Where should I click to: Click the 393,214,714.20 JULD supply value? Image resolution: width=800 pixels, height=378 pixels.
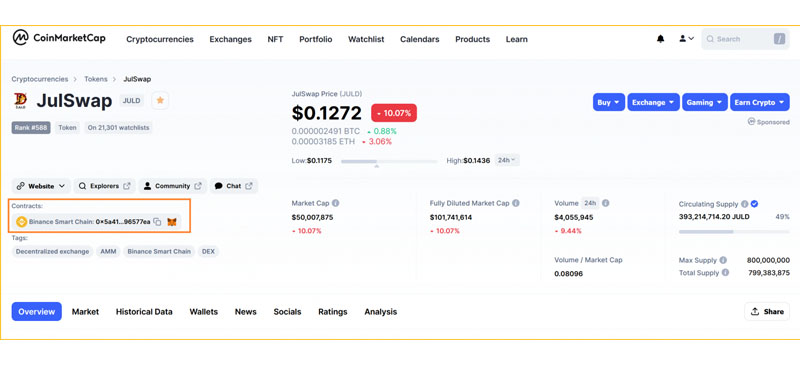coord(714,217)
